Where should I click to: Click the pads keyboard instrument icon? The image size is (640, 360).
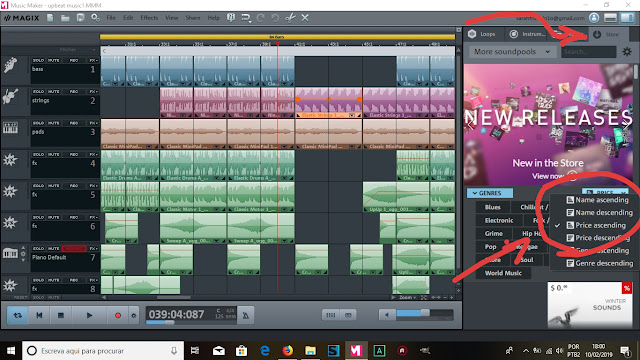10,128
